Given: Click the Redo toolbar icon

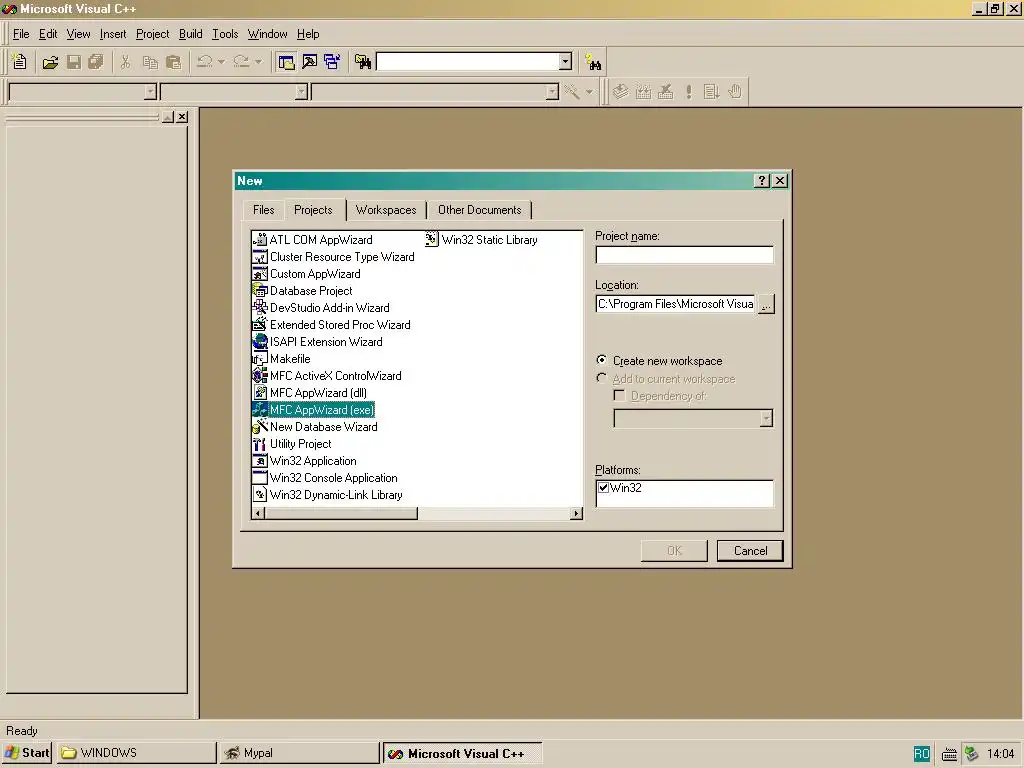Looking at the screenshot, I should (241, 62).
